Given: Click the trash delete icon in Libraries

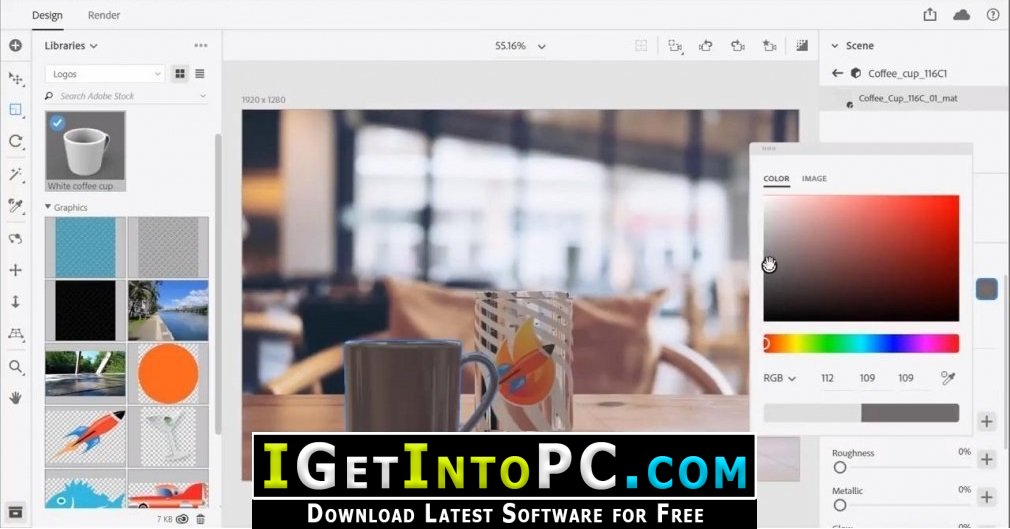Looking at the screenshot, I should [200, 519].
